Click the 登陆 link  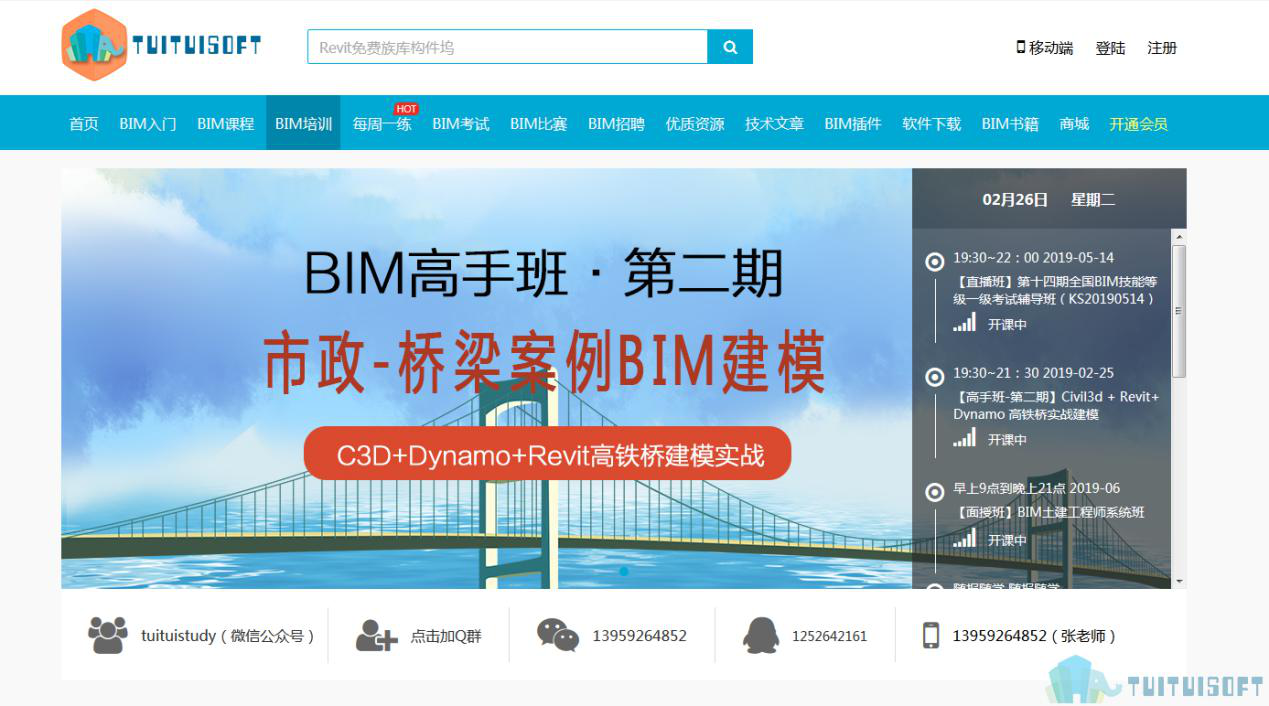pyautogui.click(x=1110, y=47)
